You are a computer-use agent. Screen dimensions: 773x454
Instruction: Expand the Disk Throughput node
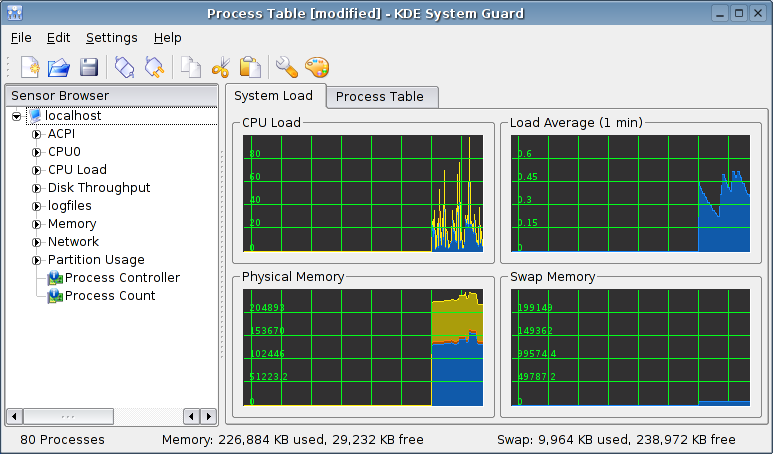36,188
